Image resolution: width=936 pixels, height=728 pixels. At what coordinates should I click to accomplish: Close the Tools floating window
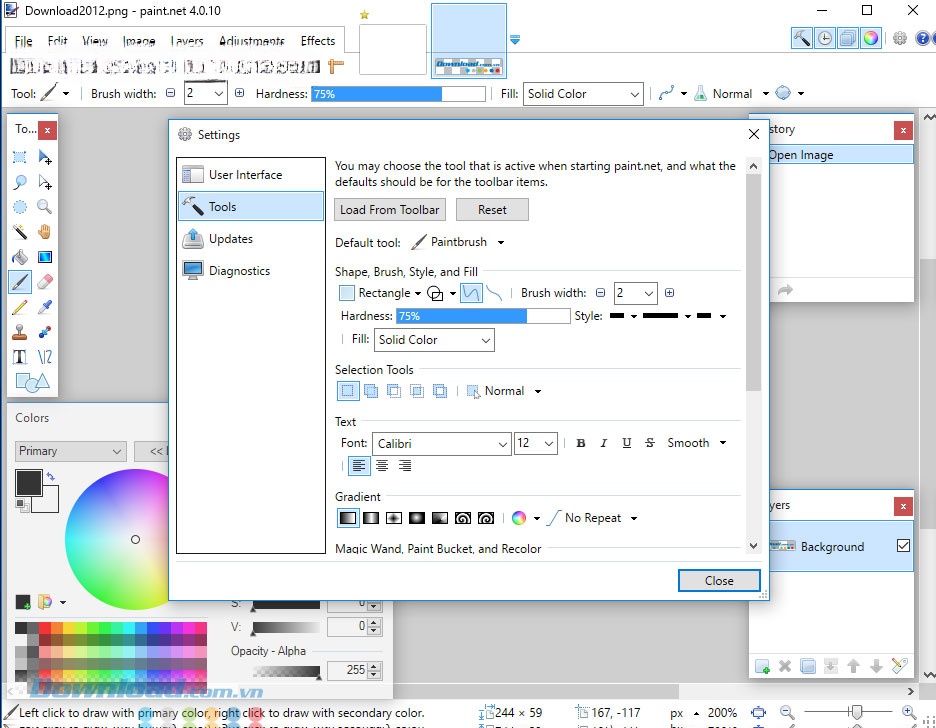pyautogui.click(x=47, y=129)
